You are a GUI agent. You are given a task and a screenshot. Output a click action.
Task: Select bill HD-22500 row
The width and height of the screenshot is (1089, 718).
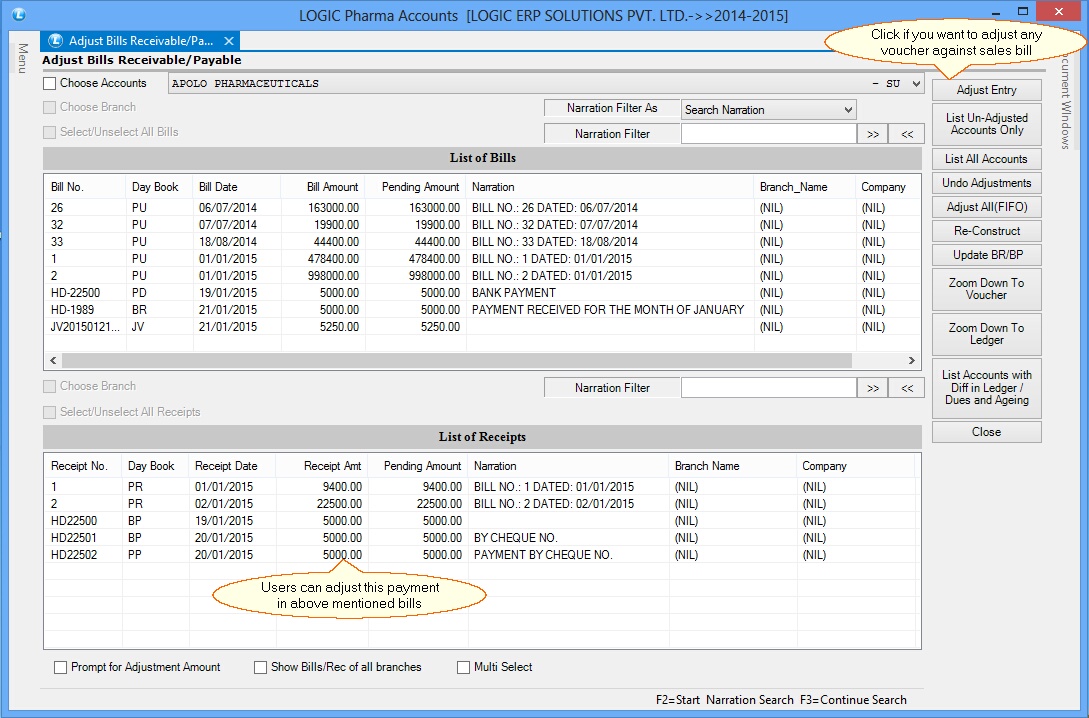click(483, 293)
